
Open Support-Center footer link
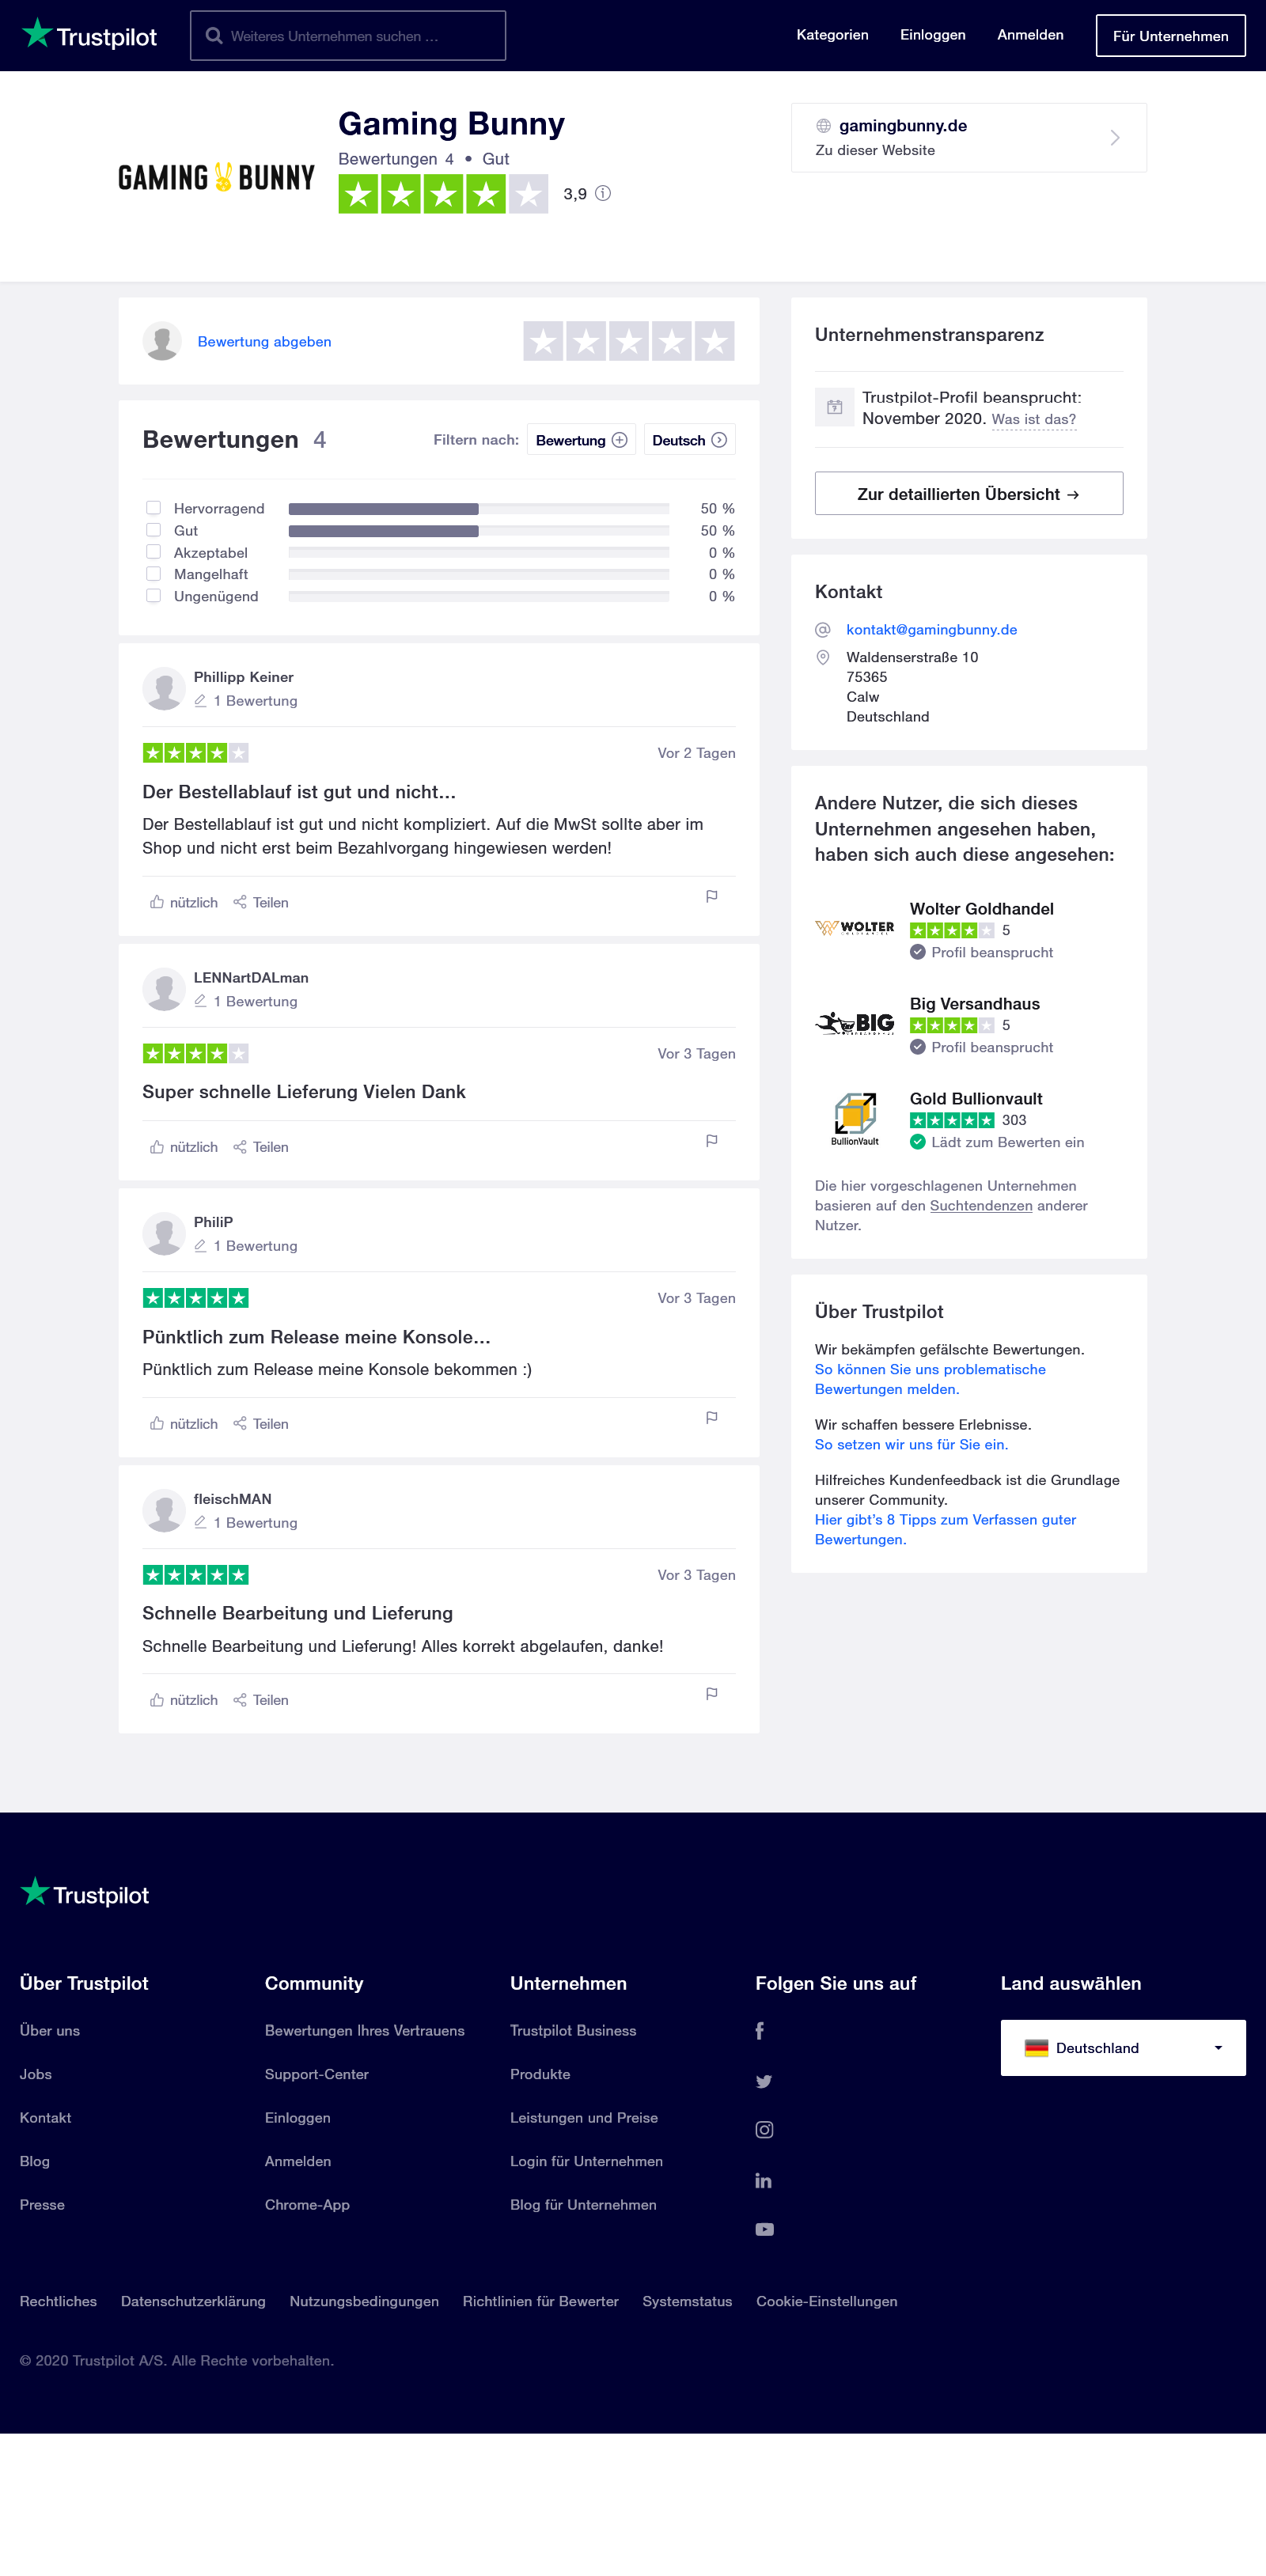coord(317,2075)
